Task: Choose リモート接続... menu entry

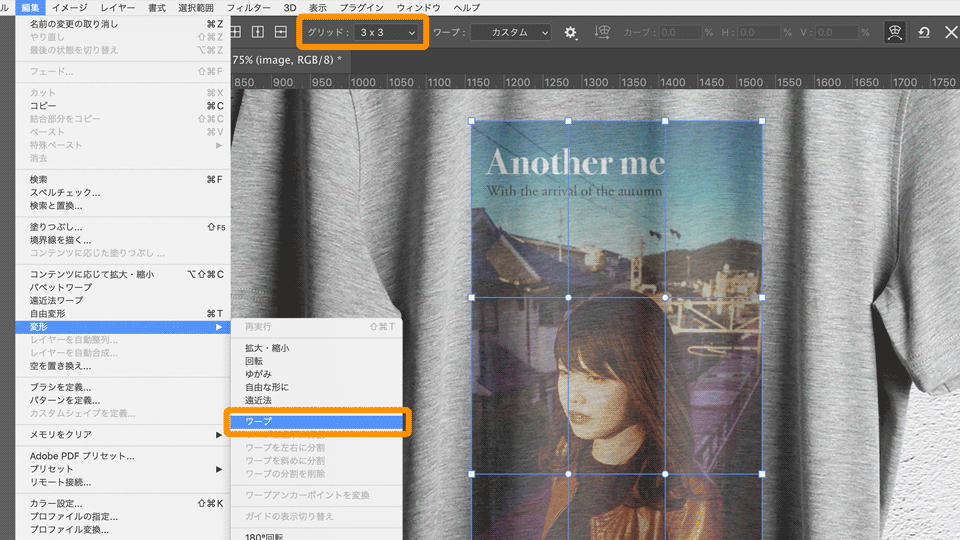Action: [x=123, y=482]
